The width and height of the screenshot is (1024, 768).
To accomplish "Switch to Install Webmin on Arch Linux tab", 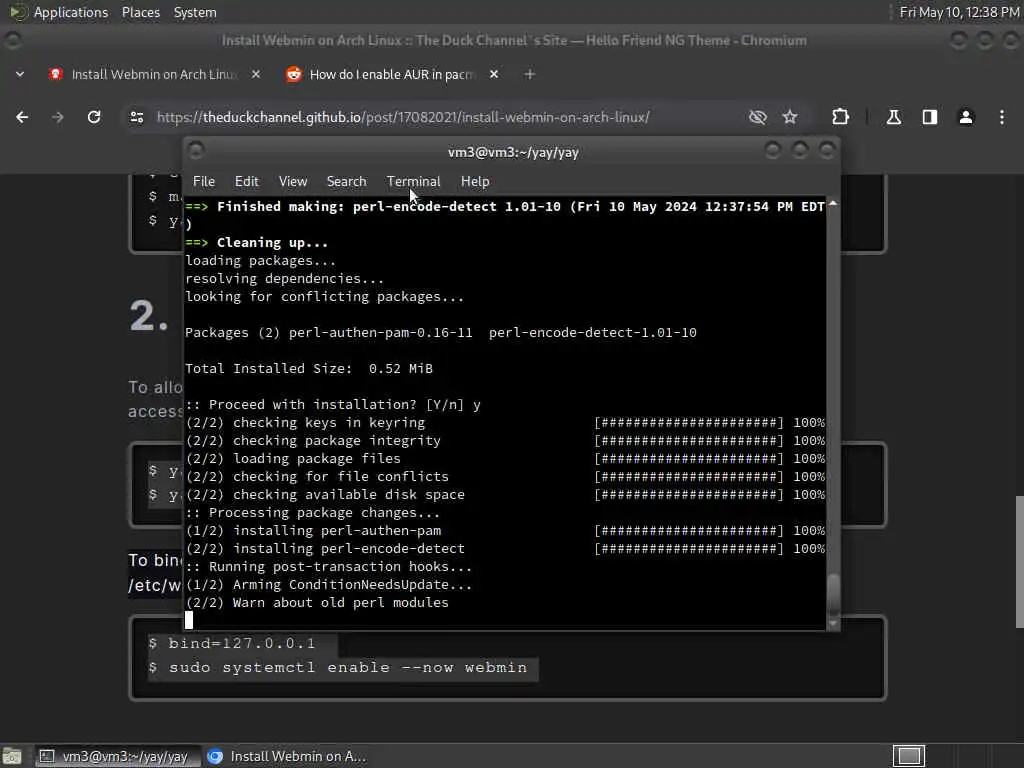I will click(154, 74).
